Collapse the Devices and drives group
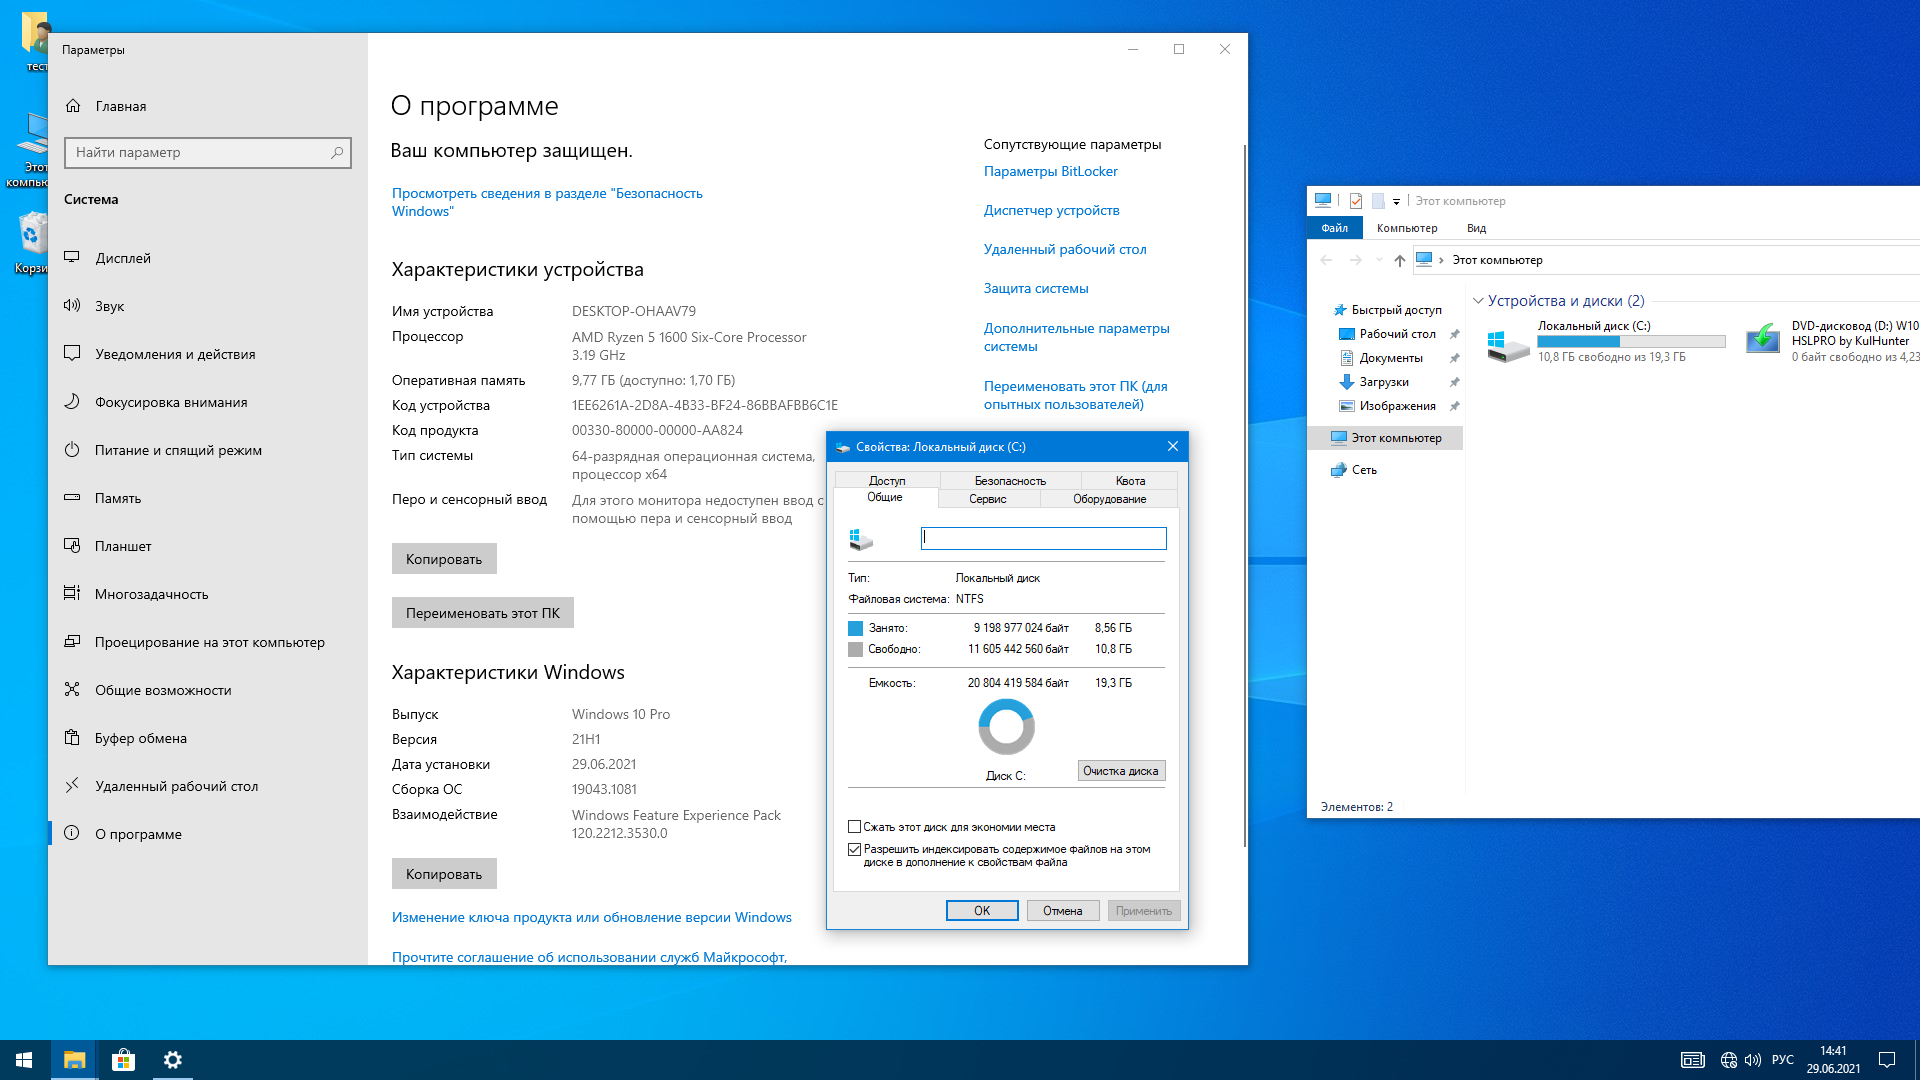1920x1080 pixels. click(x=1478, y=301)
